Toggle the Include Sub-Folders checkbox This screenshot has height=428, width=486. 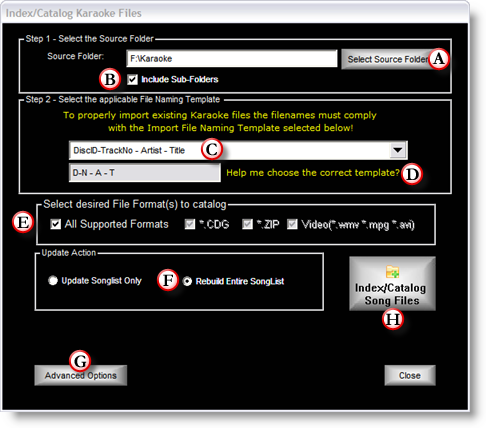coord(132,79)
